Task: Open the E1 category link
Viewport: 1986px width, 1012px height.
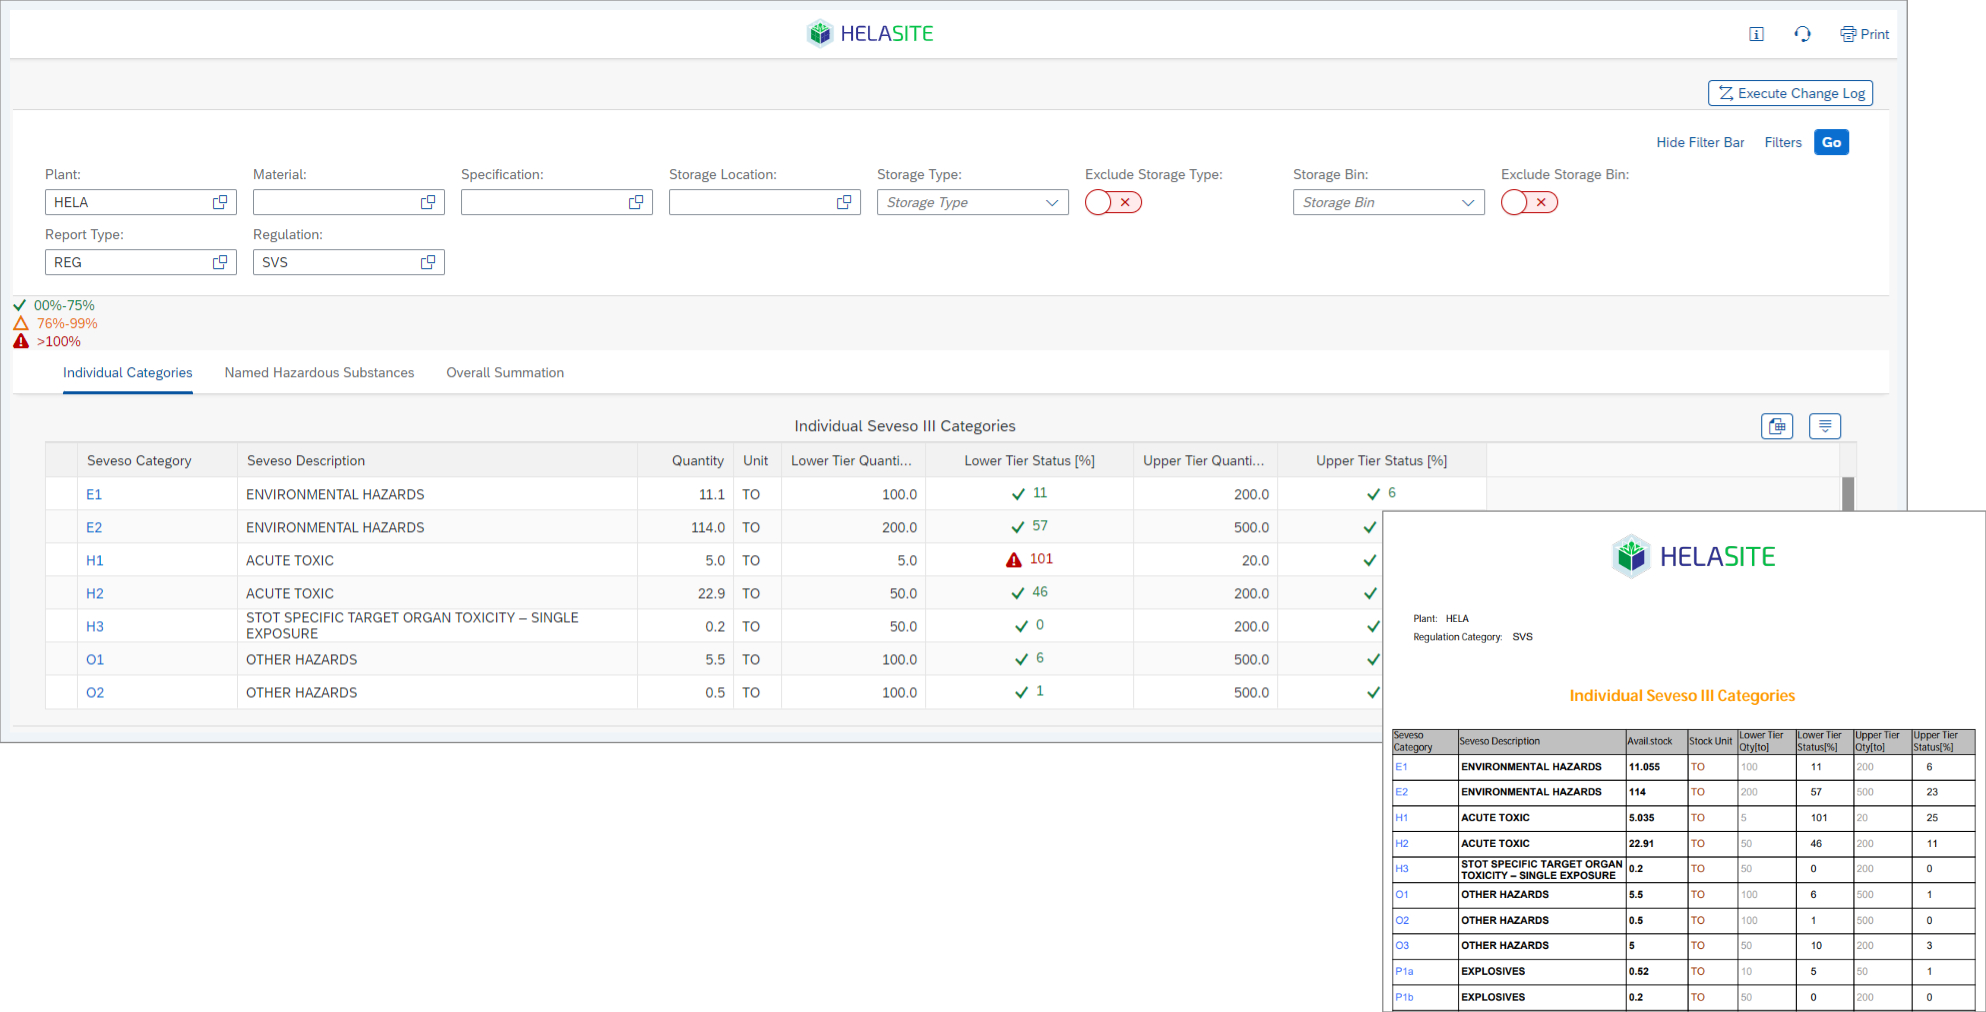Action: coord(94,494)
